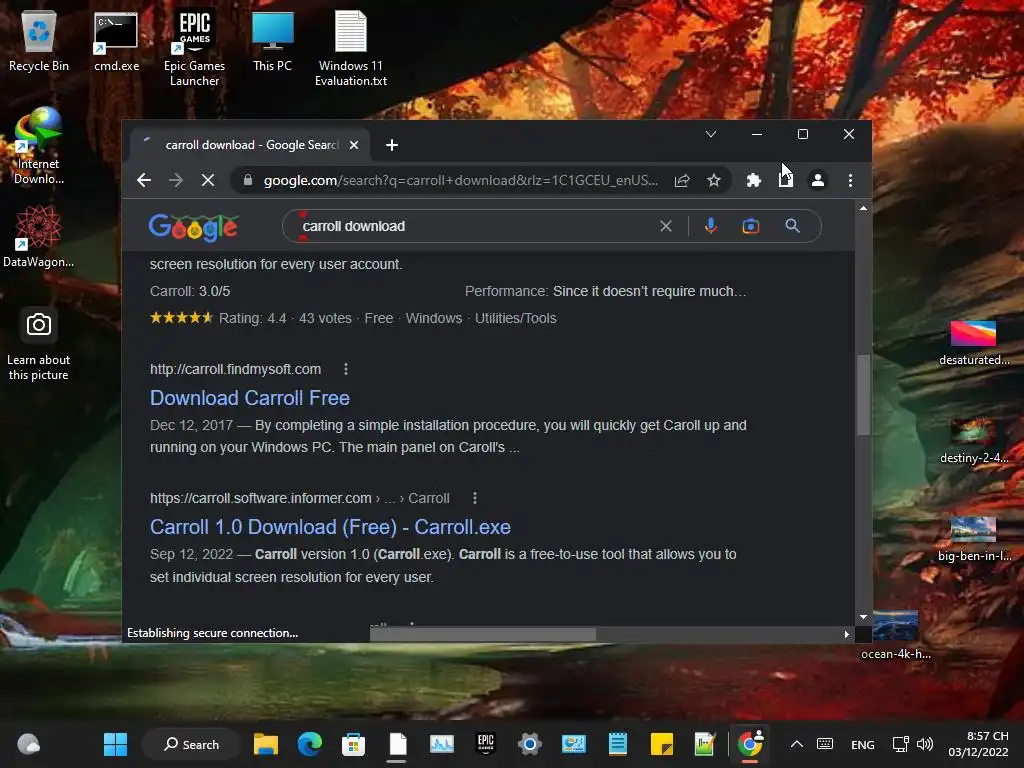This screenshot has width=1024, height=768.
Task: Click the greyed forward arrow in Chrome
Action: (x=176, y=180)
